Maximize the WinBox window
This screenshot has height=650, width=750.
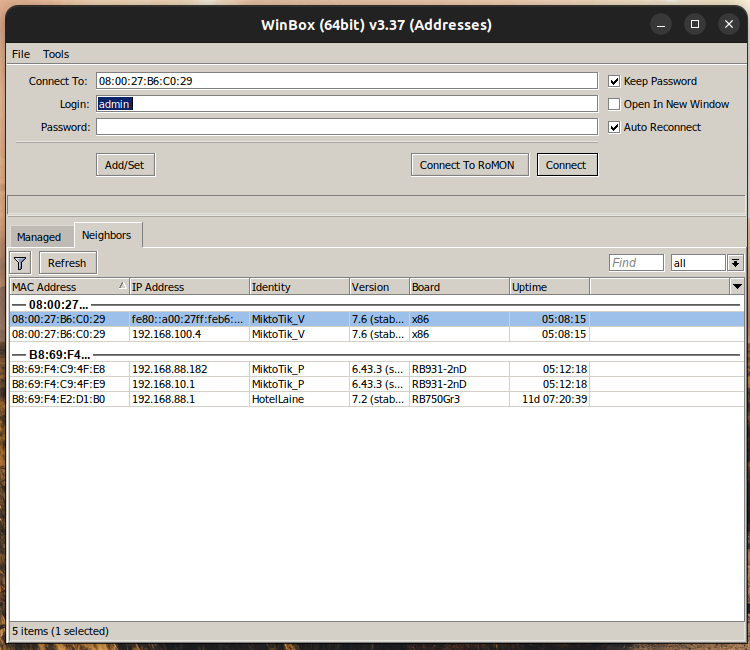click(695, 24)
